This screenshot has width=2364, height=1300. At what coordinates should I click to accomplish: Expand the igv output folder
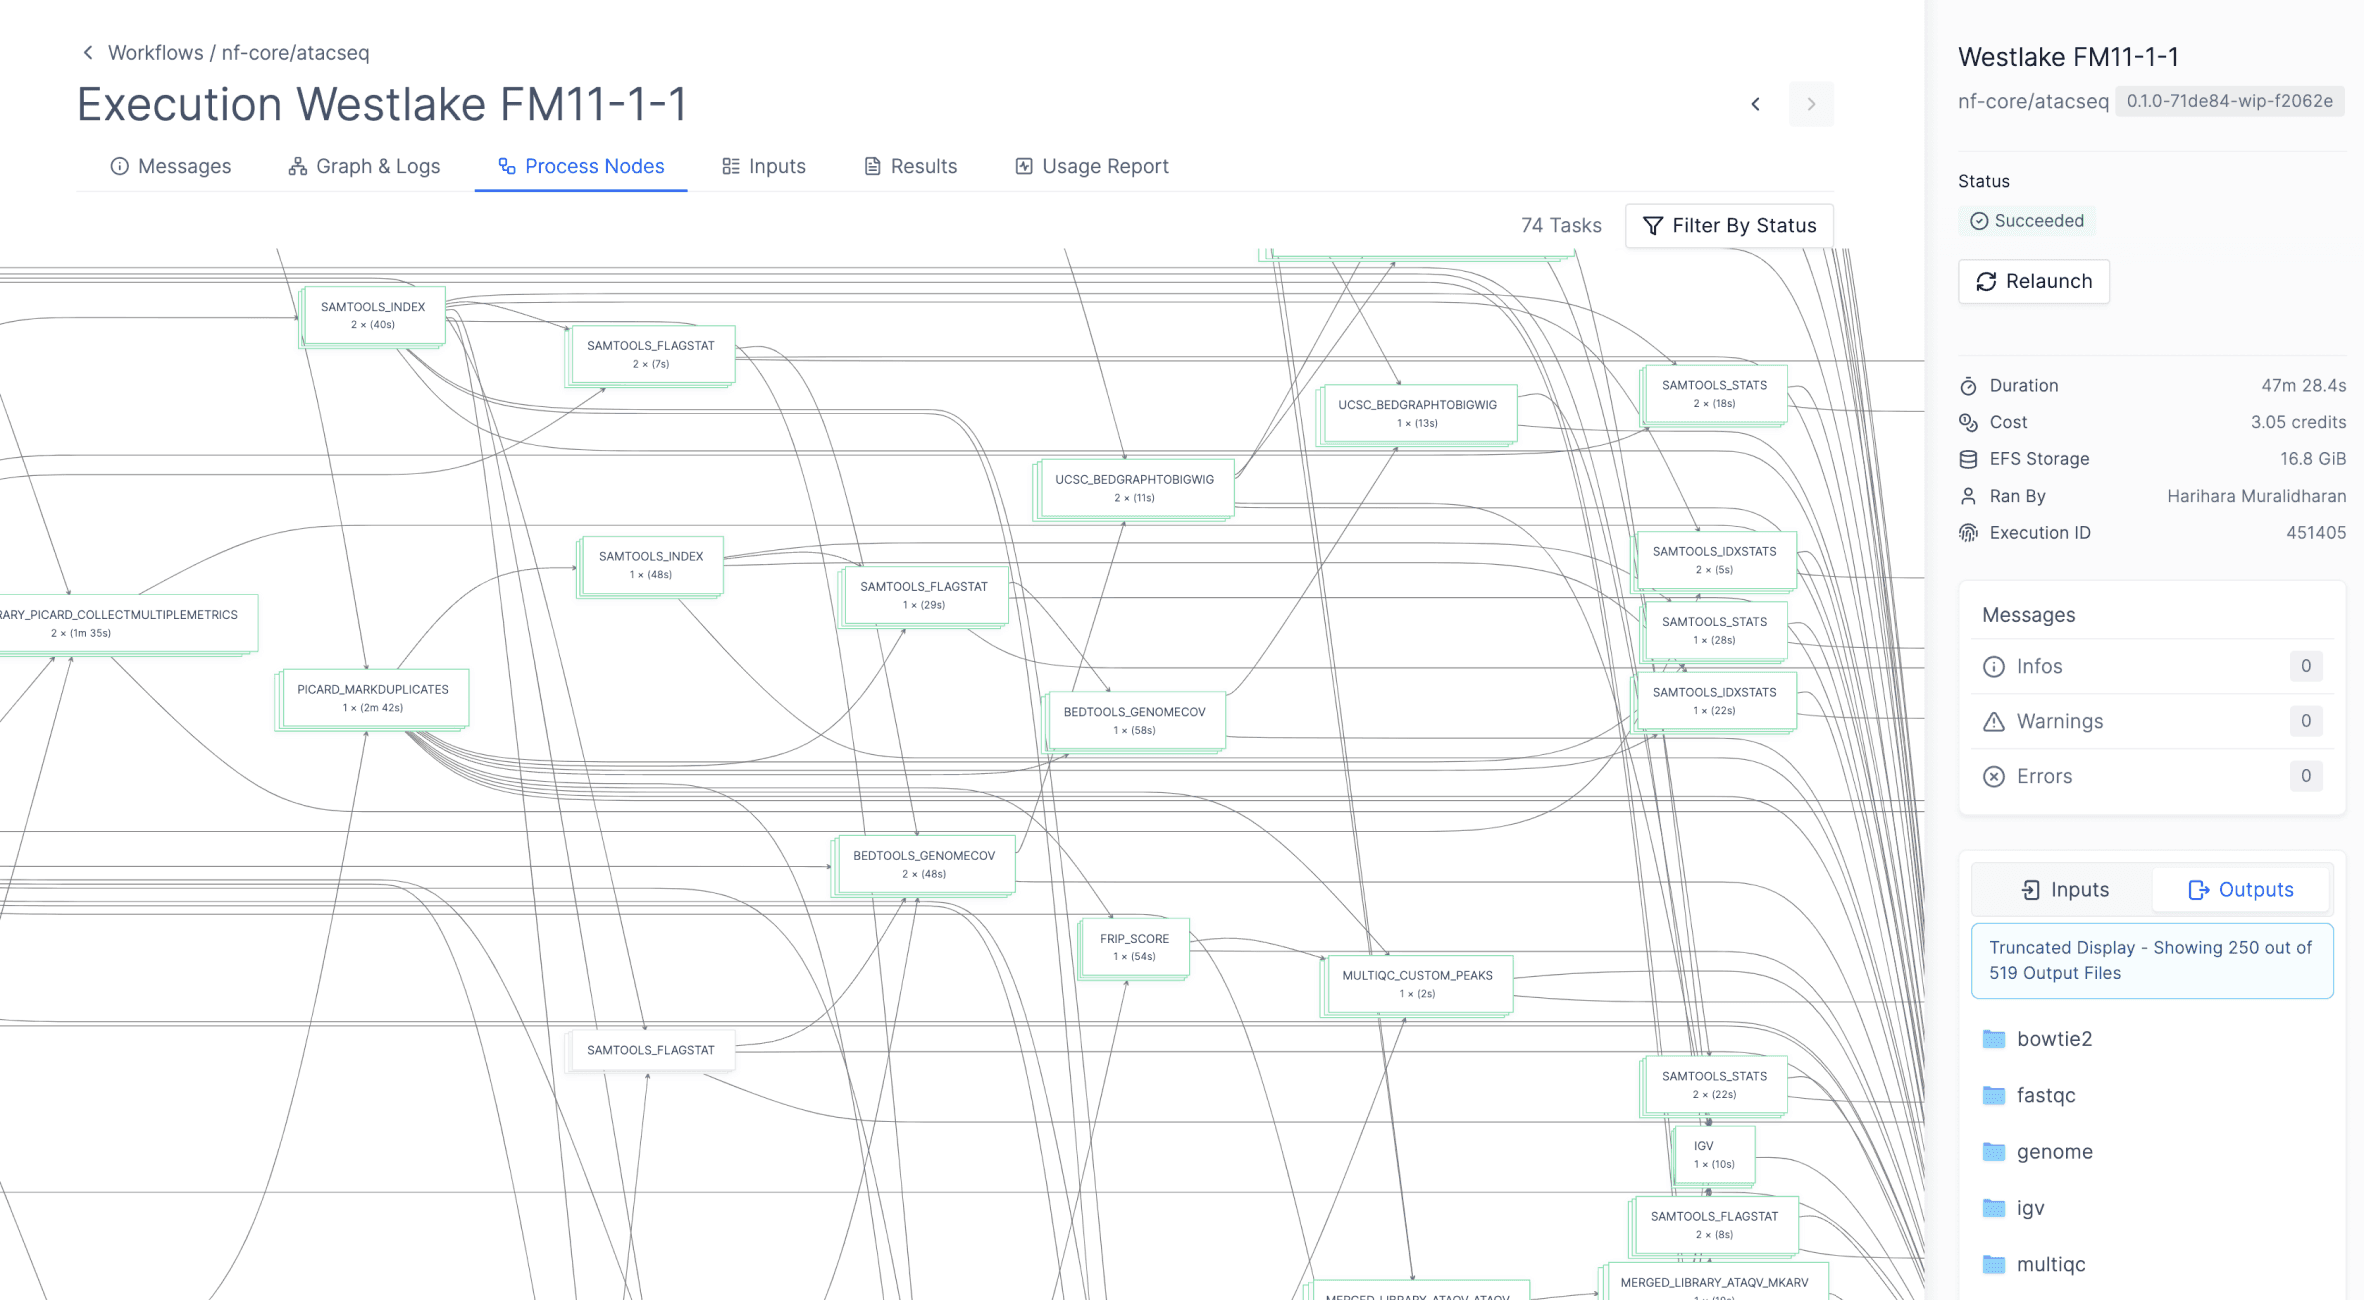point(2030,1208)
